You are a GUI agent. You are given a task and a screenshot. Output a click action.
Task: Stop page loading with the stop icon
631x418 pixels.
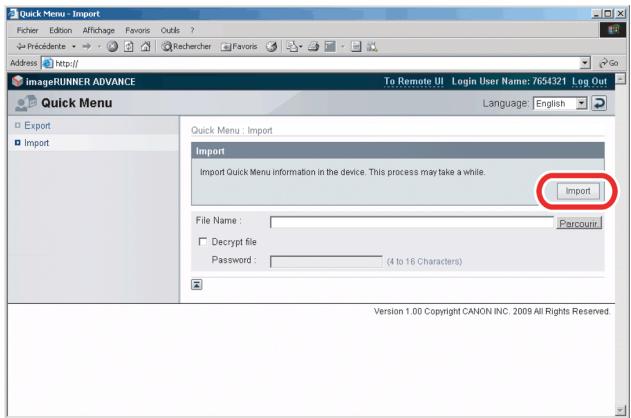112,47
